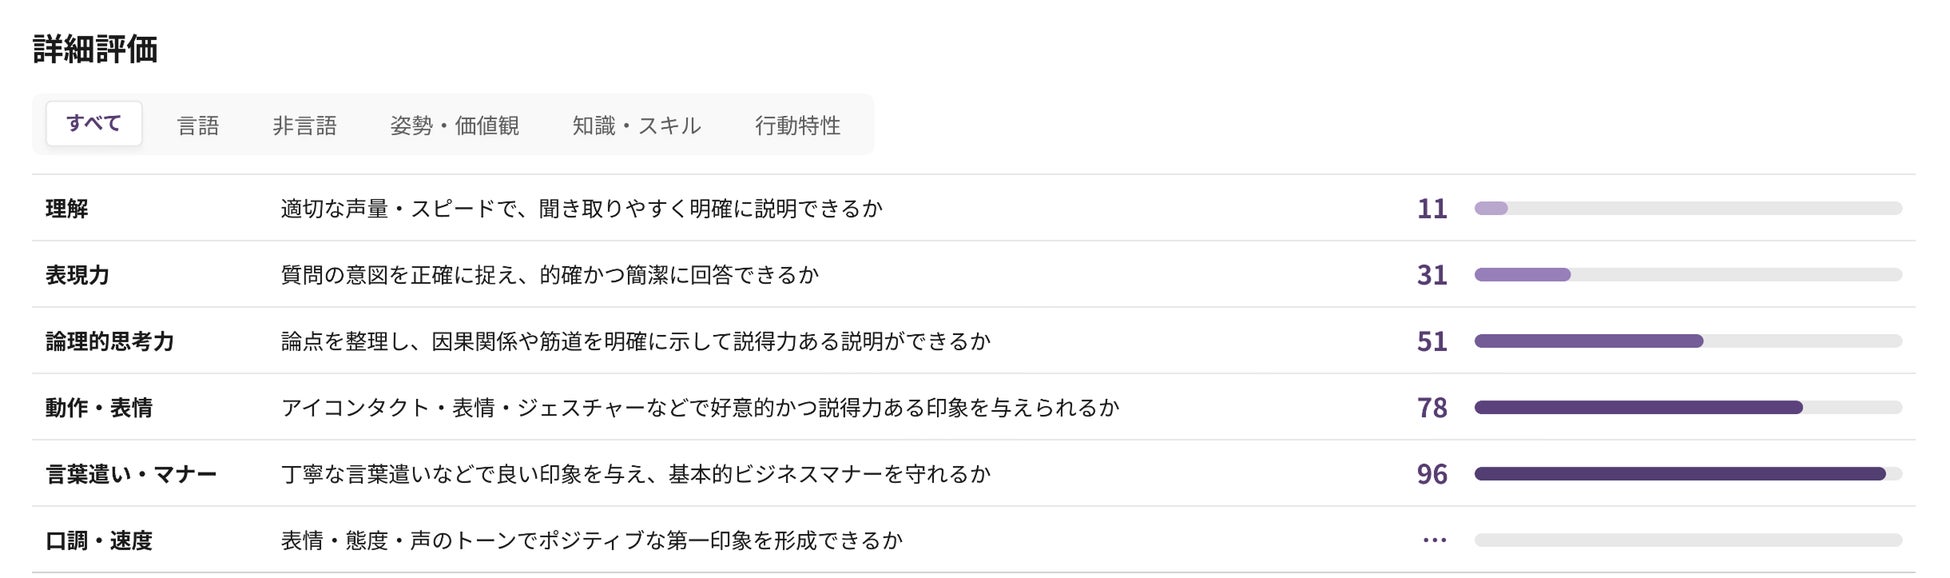Click the 動作・表情 row label
The width and height of the screenshot is (1950, 578).
click(x=99, y=408)
